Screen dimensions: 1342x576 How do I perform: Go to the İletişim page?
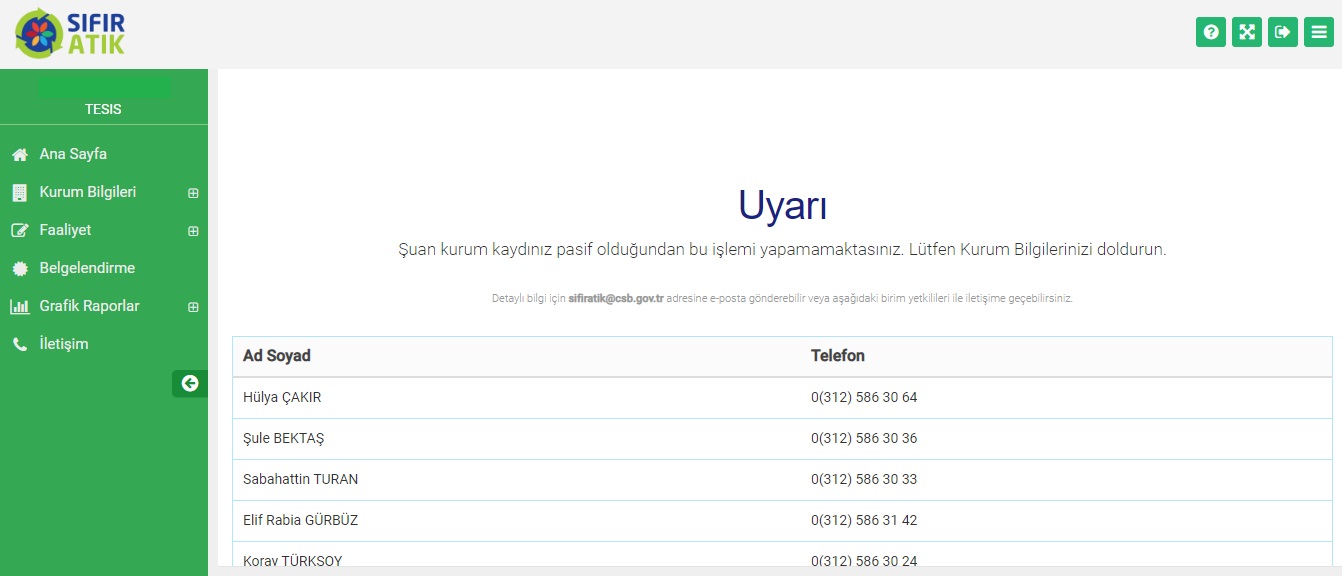point(64,344)
